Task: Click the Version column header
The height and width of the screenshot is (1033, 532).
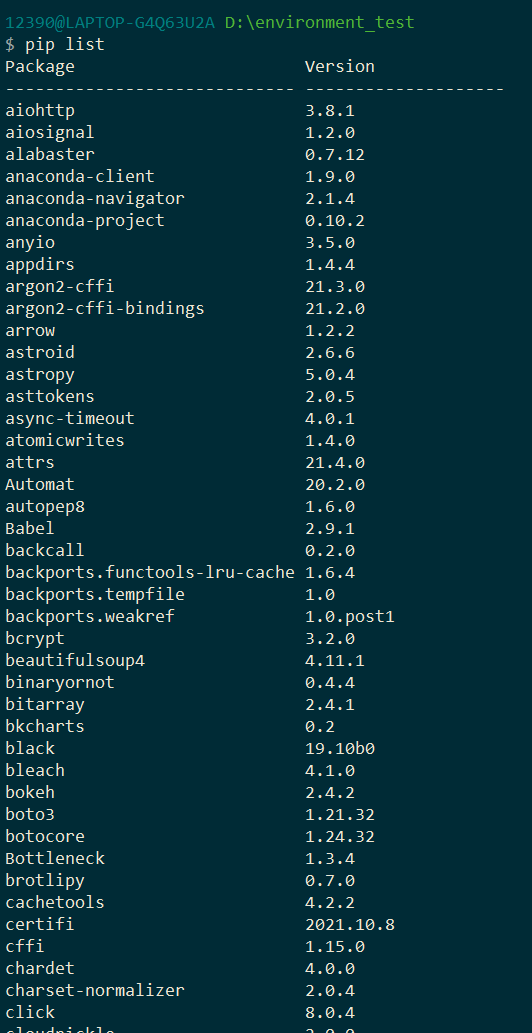Action: (x=340, y=67)
